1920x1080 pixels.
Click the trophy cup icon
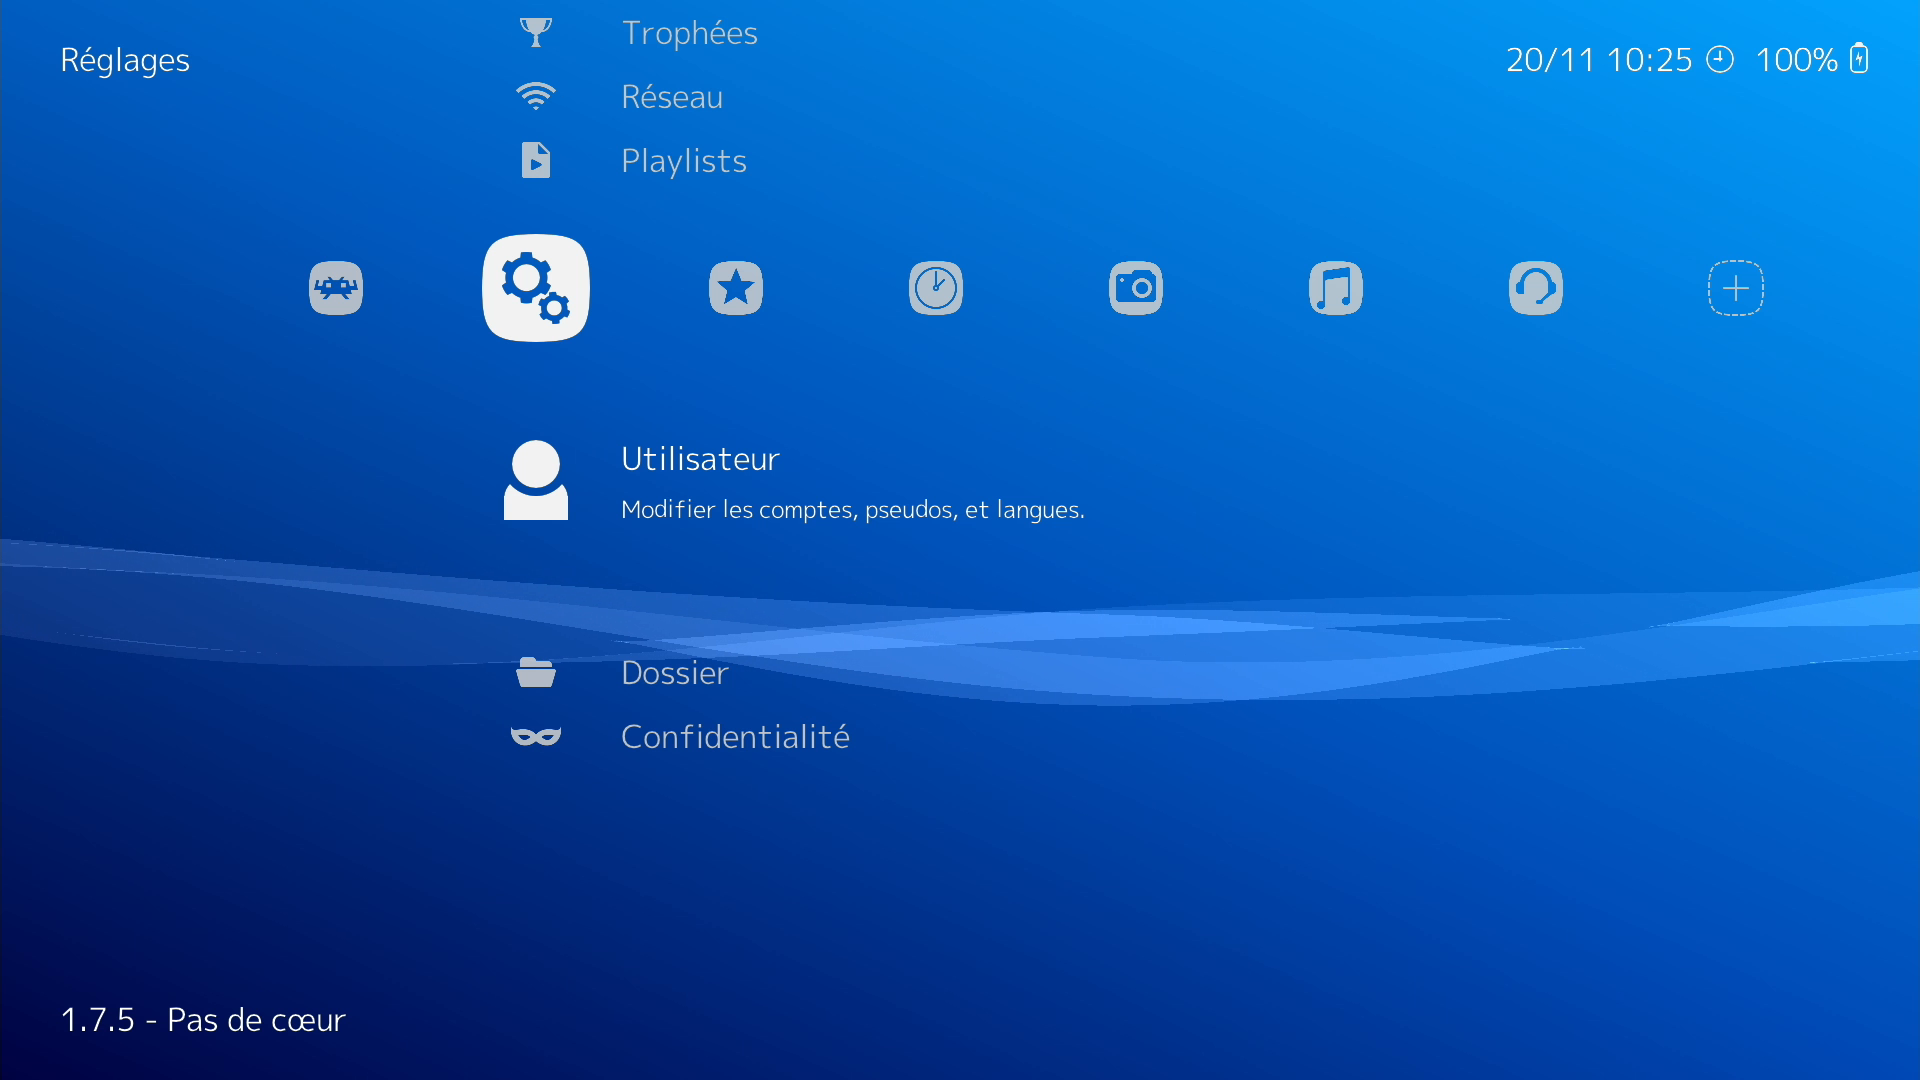pos(536,33)
